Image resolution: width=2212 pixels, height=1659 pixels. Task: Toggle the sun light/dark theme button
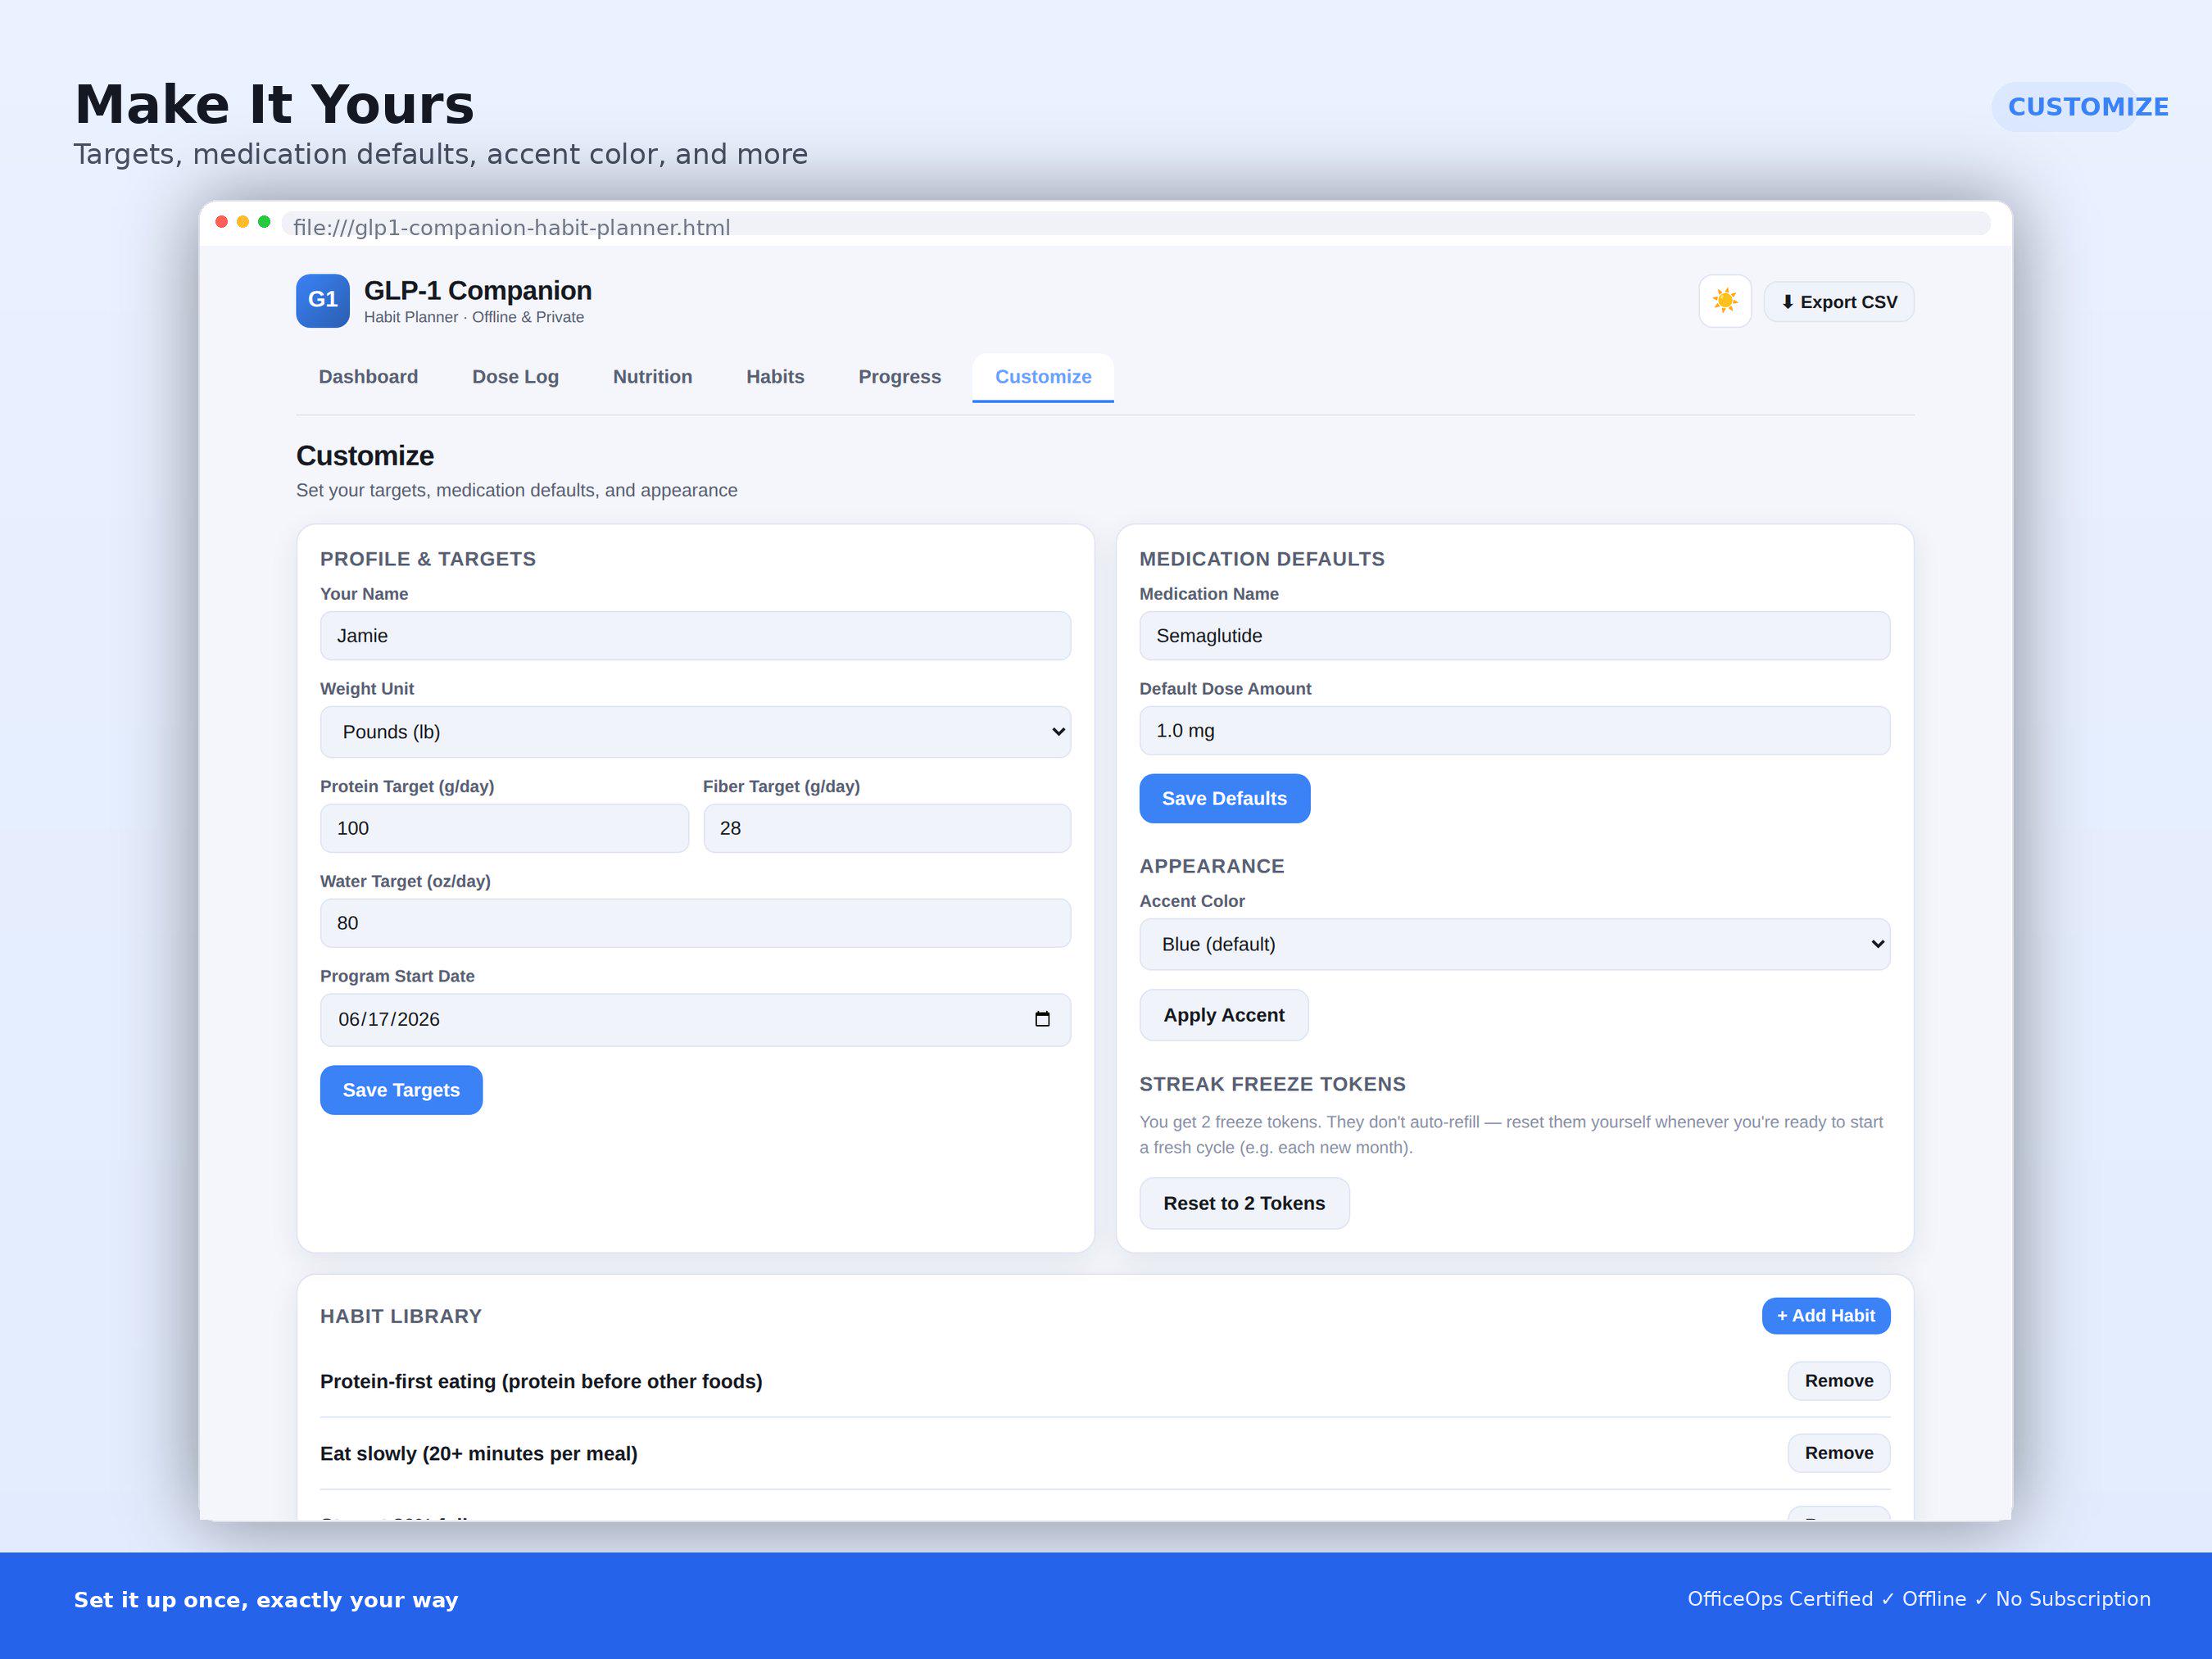click(1724, 301)
